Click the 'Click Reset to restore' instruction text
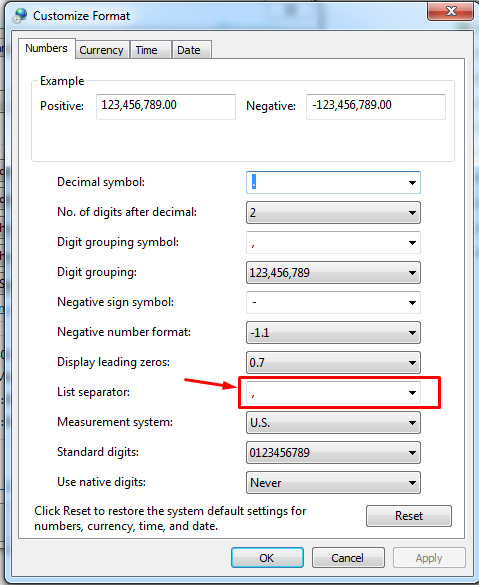The width and height of the screenshot is (479, 585). [170, 518]
